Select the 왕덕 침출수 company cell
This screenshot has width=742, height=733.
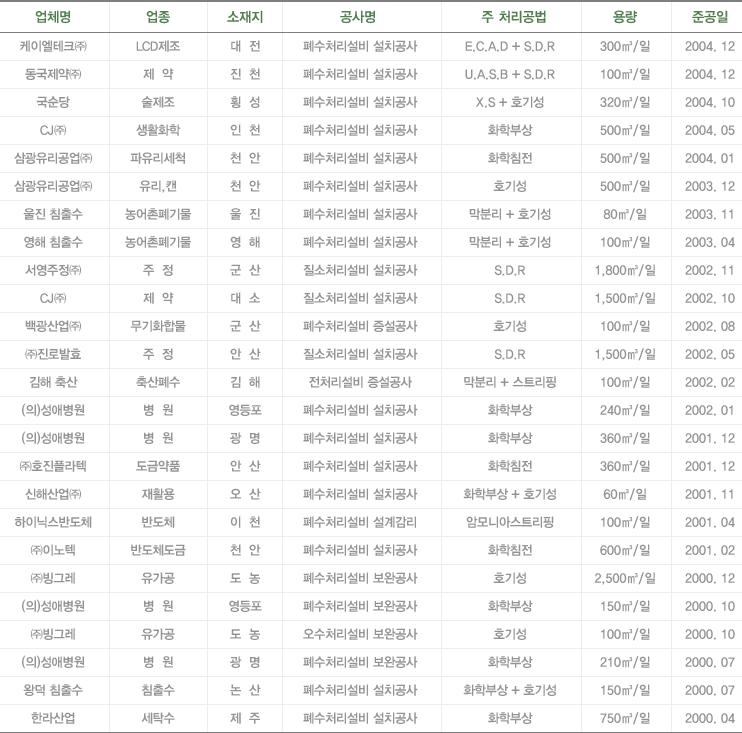(53, 689)
